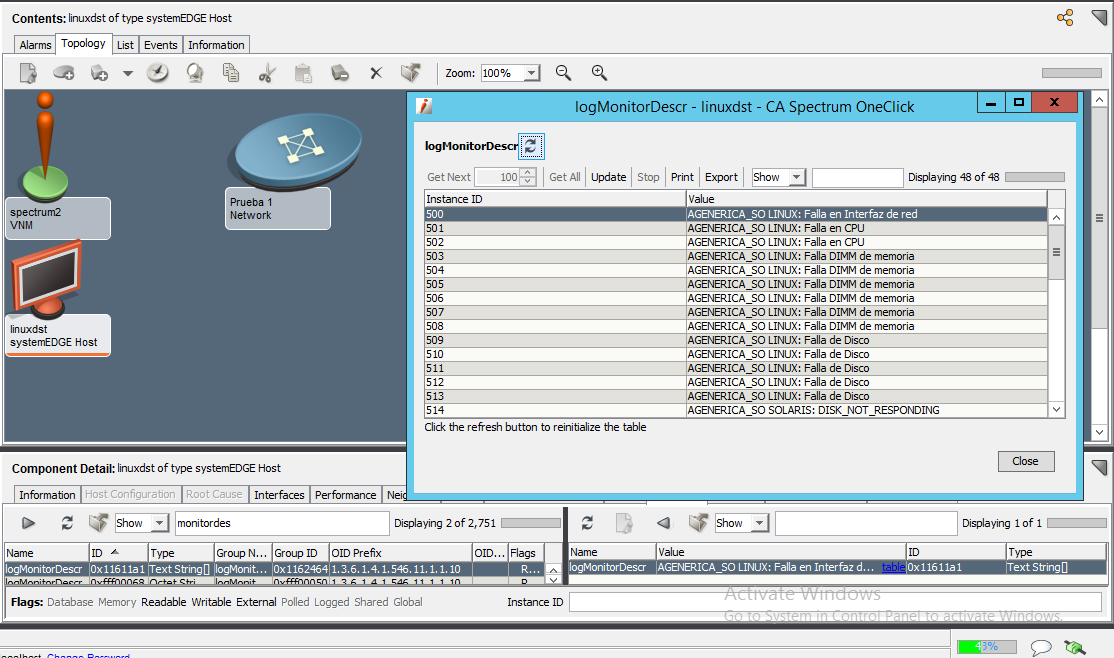Click the play arrow icon in attribute toolbar
Viewport: 1114px width, 658px height.
tap(28, 523)
